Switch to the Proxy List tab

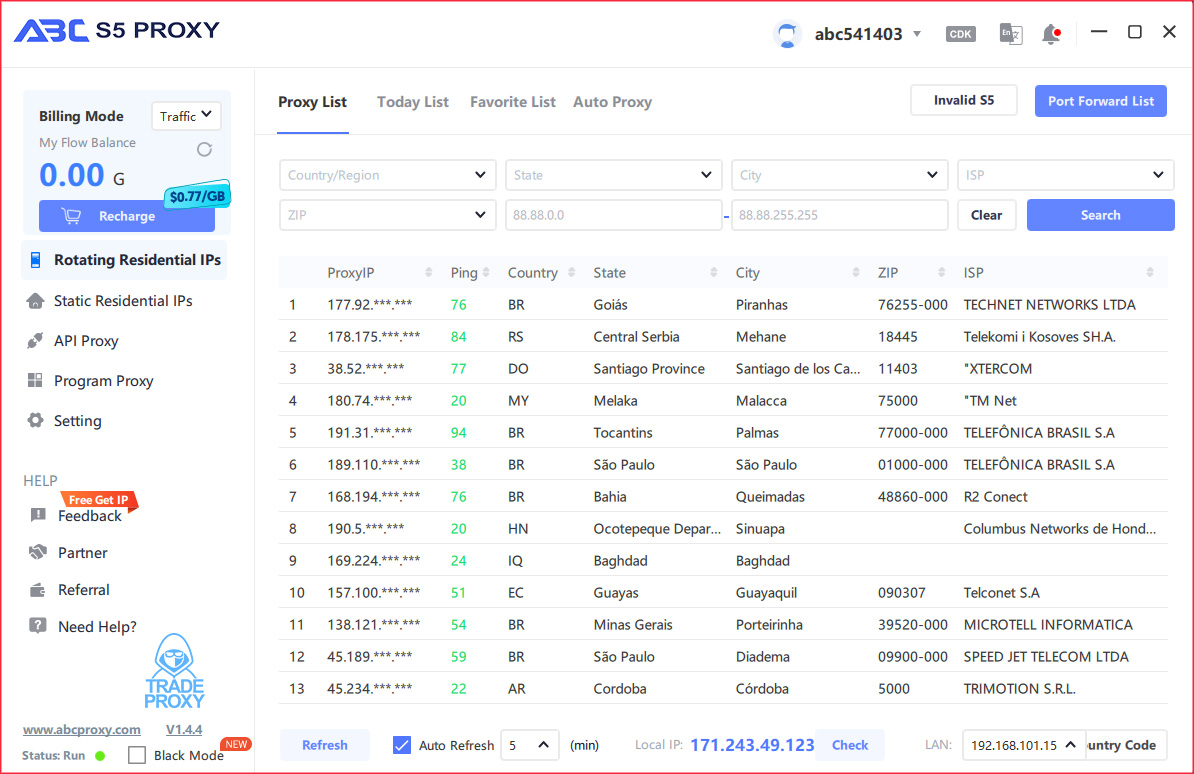[312, 102]
